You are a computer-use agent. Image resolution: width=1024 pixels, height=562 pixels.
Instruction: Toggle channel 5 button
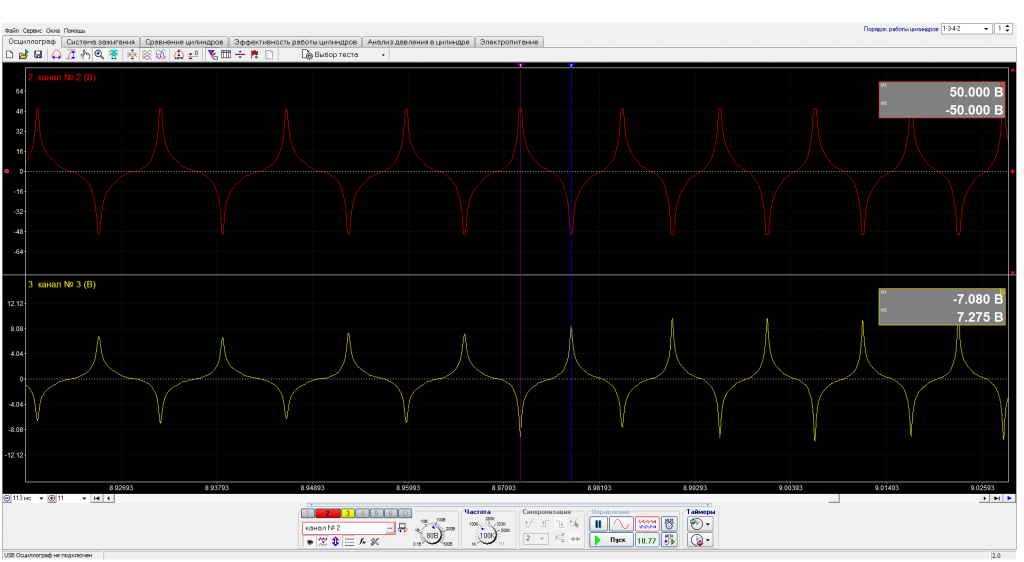pyautogui.click(x=377, y=513)
